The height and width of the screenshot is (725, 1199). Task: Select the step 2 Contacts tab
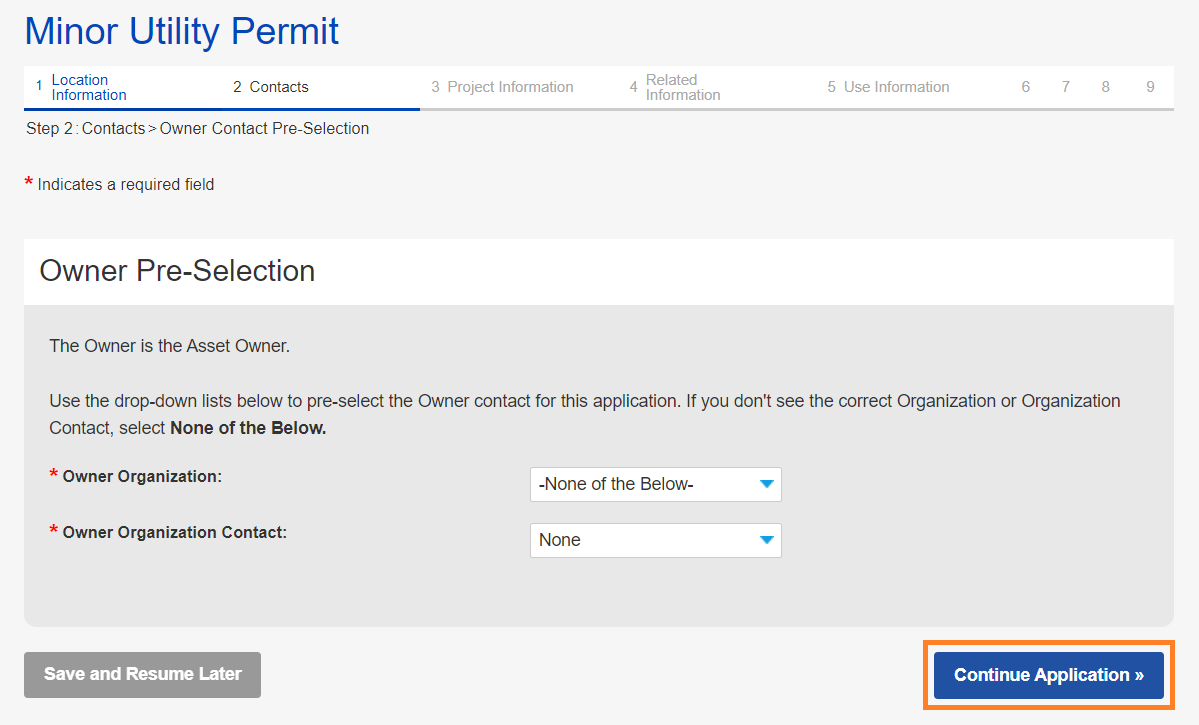278,87
